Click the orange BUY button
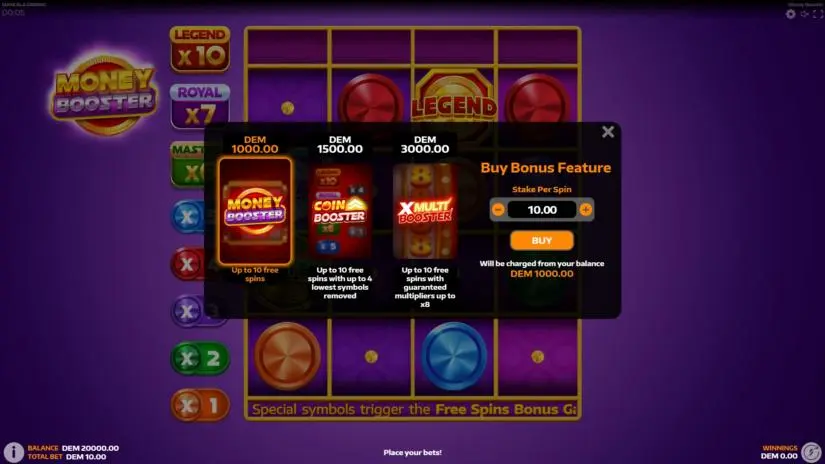Screen dimensions: 825x464 [x=541, y=240]
